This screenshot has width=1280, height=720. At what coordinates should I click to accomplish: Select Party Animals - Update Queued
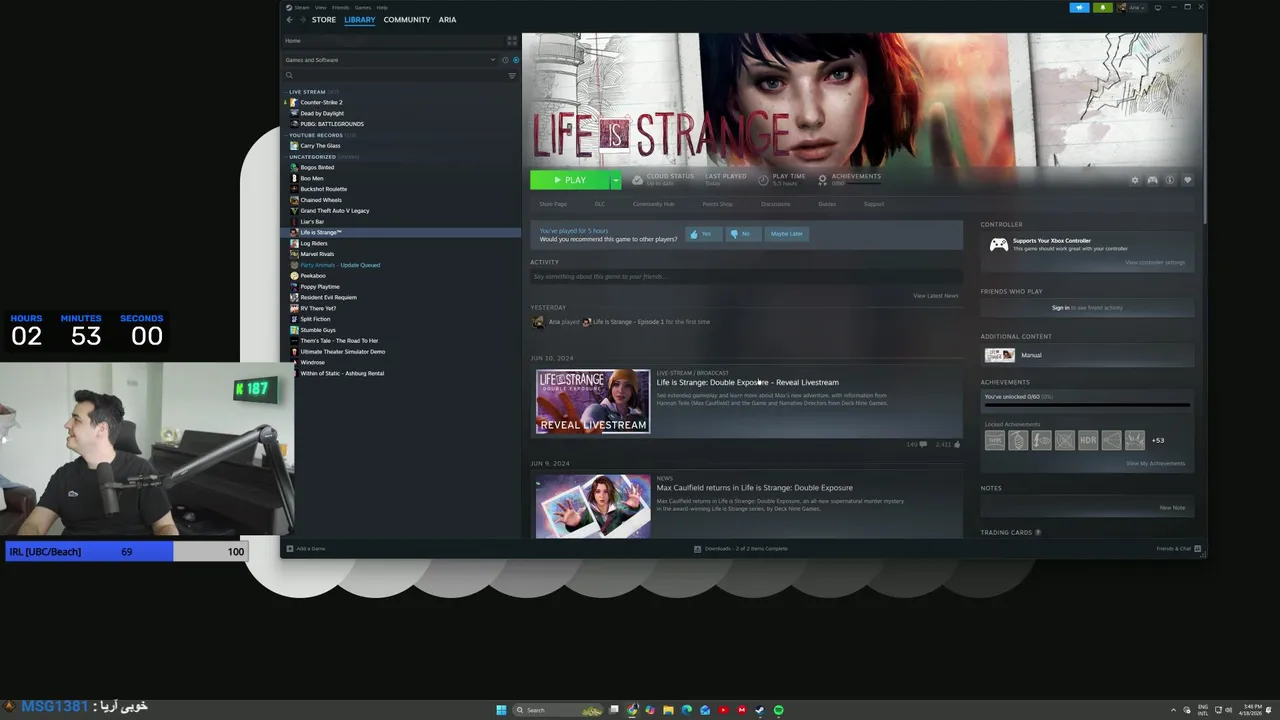point(340,265)
